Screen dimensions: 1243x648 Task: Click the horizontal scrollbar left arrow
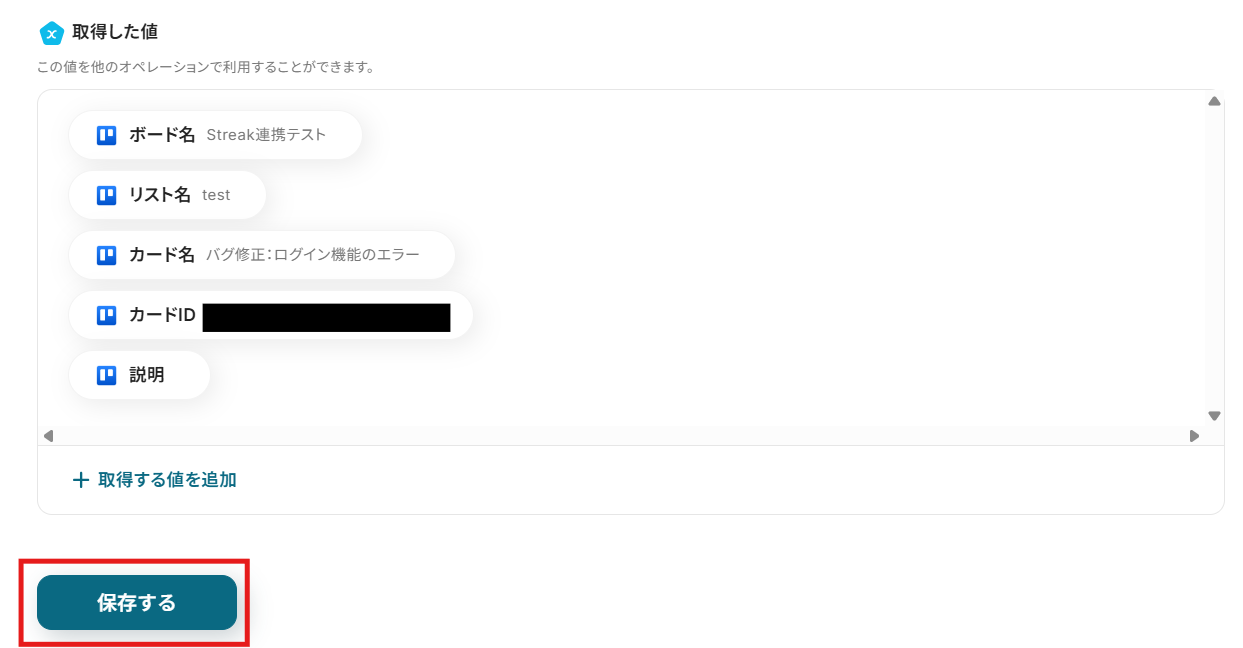tap(48, 436)
